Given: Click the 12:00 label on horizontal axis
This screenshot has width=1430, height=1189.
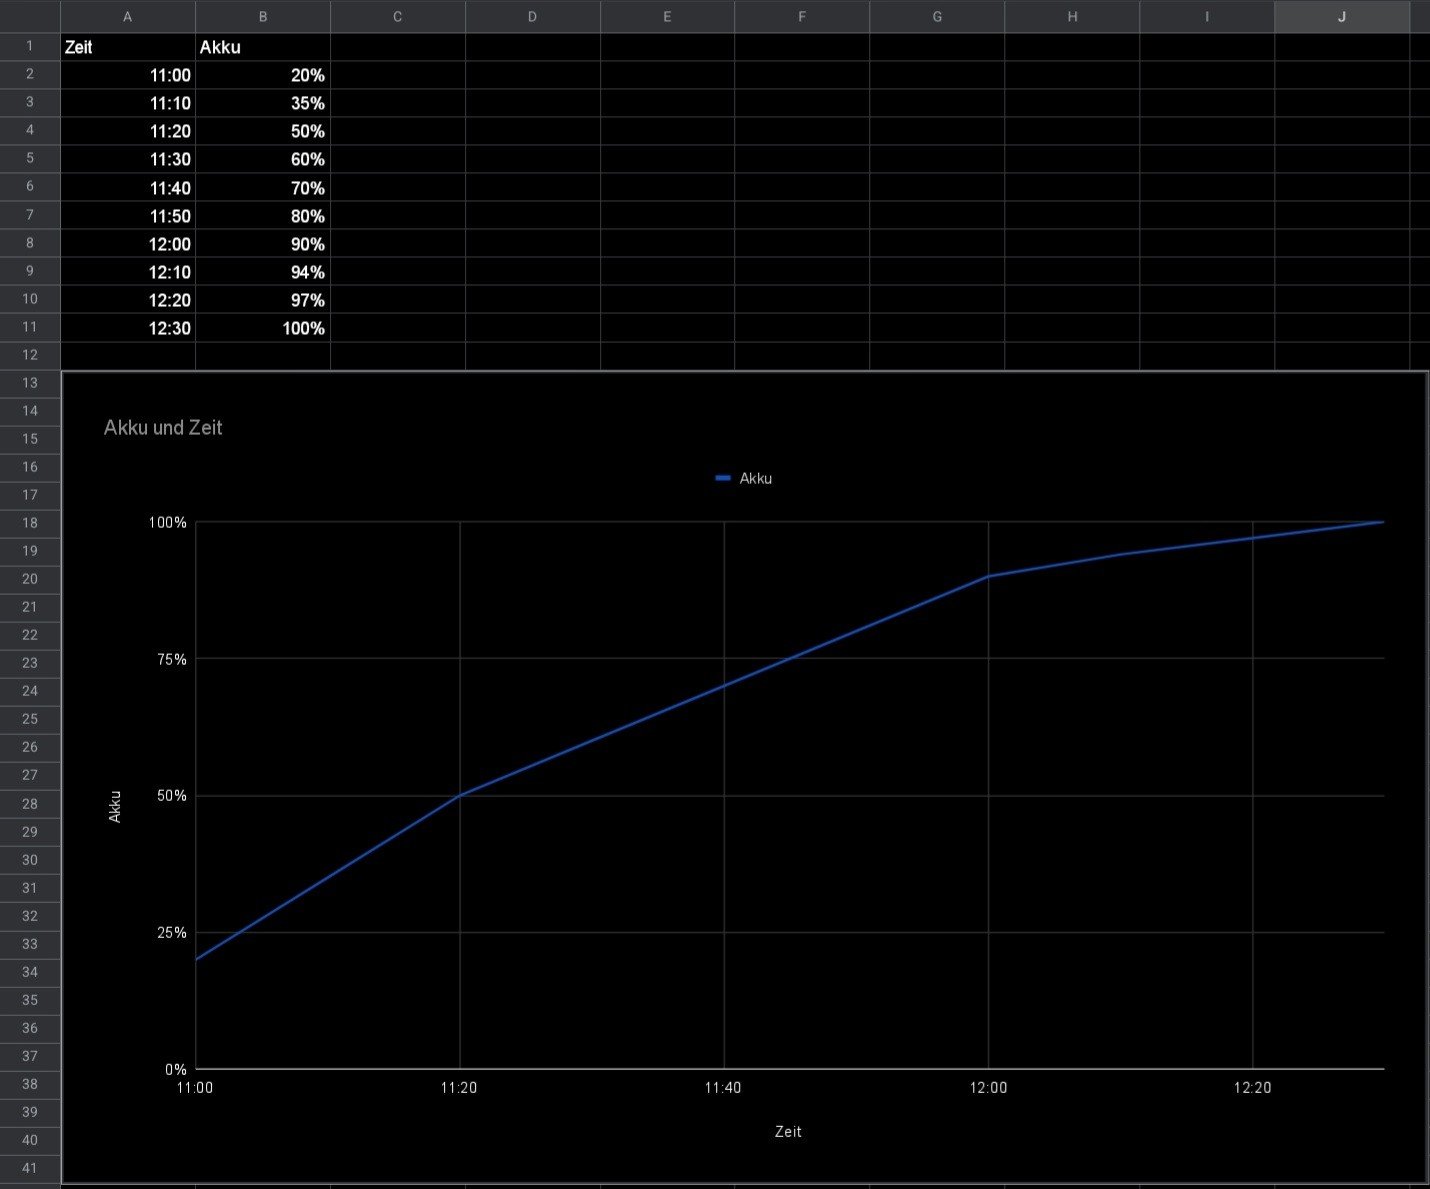Looking at the screenshot, I should click(x=988, y=1088).
